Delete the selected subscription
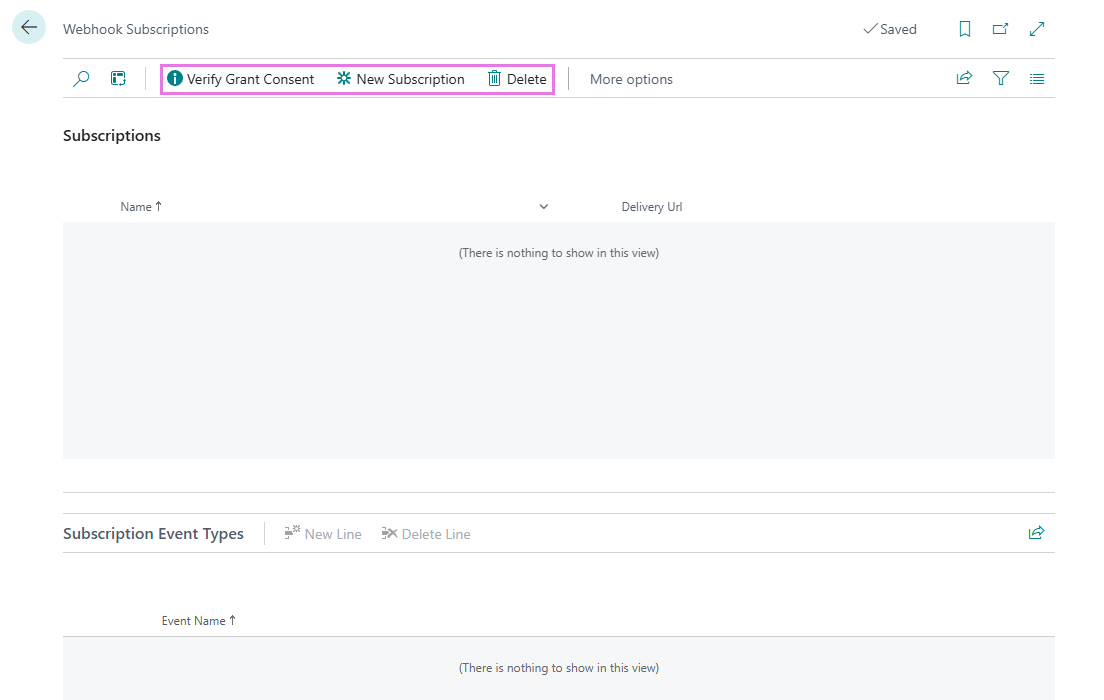 click(x=518, y=79)
